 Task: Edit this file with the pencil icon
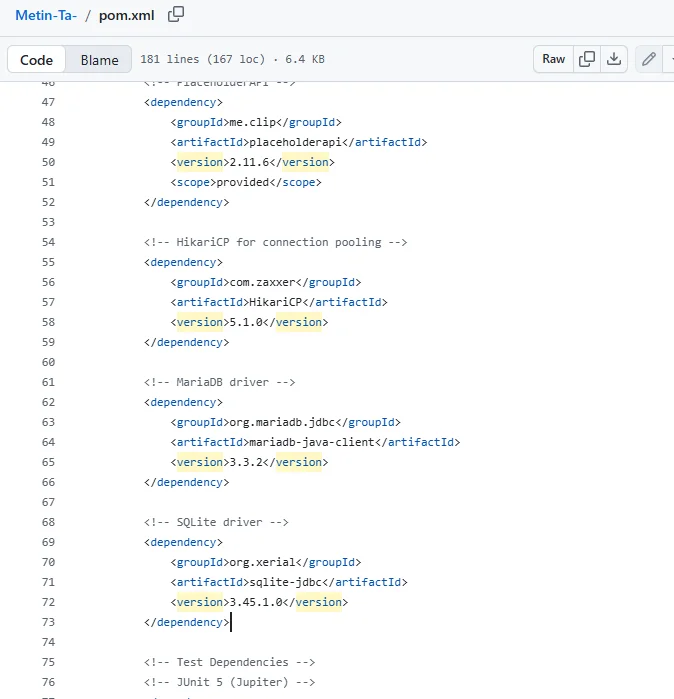pyautogui.click(x=649, y=59)
